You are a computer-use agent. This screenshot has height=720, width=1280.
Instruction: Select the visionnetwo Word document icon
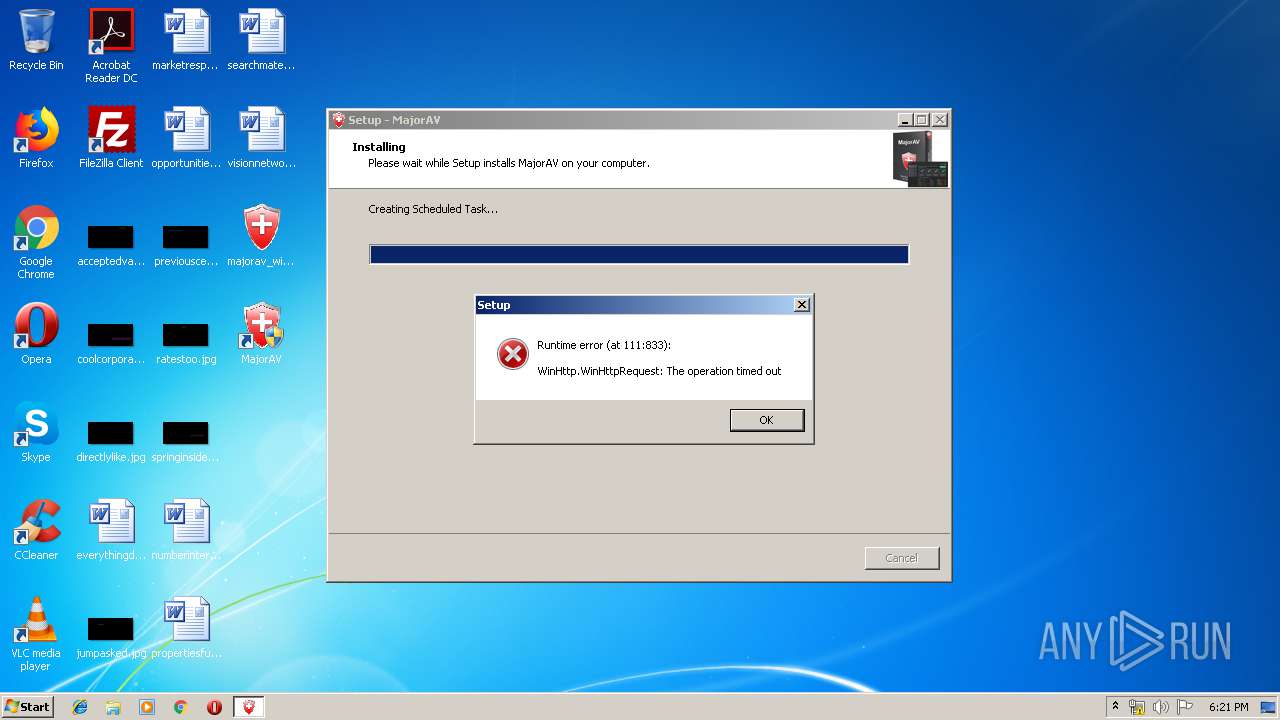click(261, 138)
